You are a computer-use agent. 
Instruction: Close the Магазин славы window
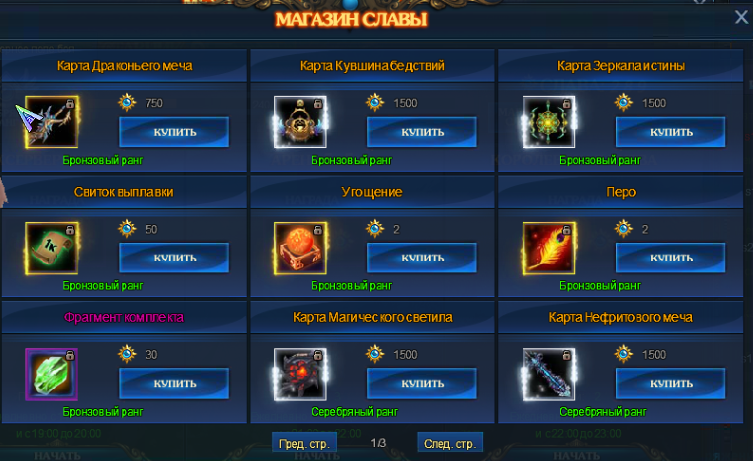pyautogui.click(x=741, y=17)
